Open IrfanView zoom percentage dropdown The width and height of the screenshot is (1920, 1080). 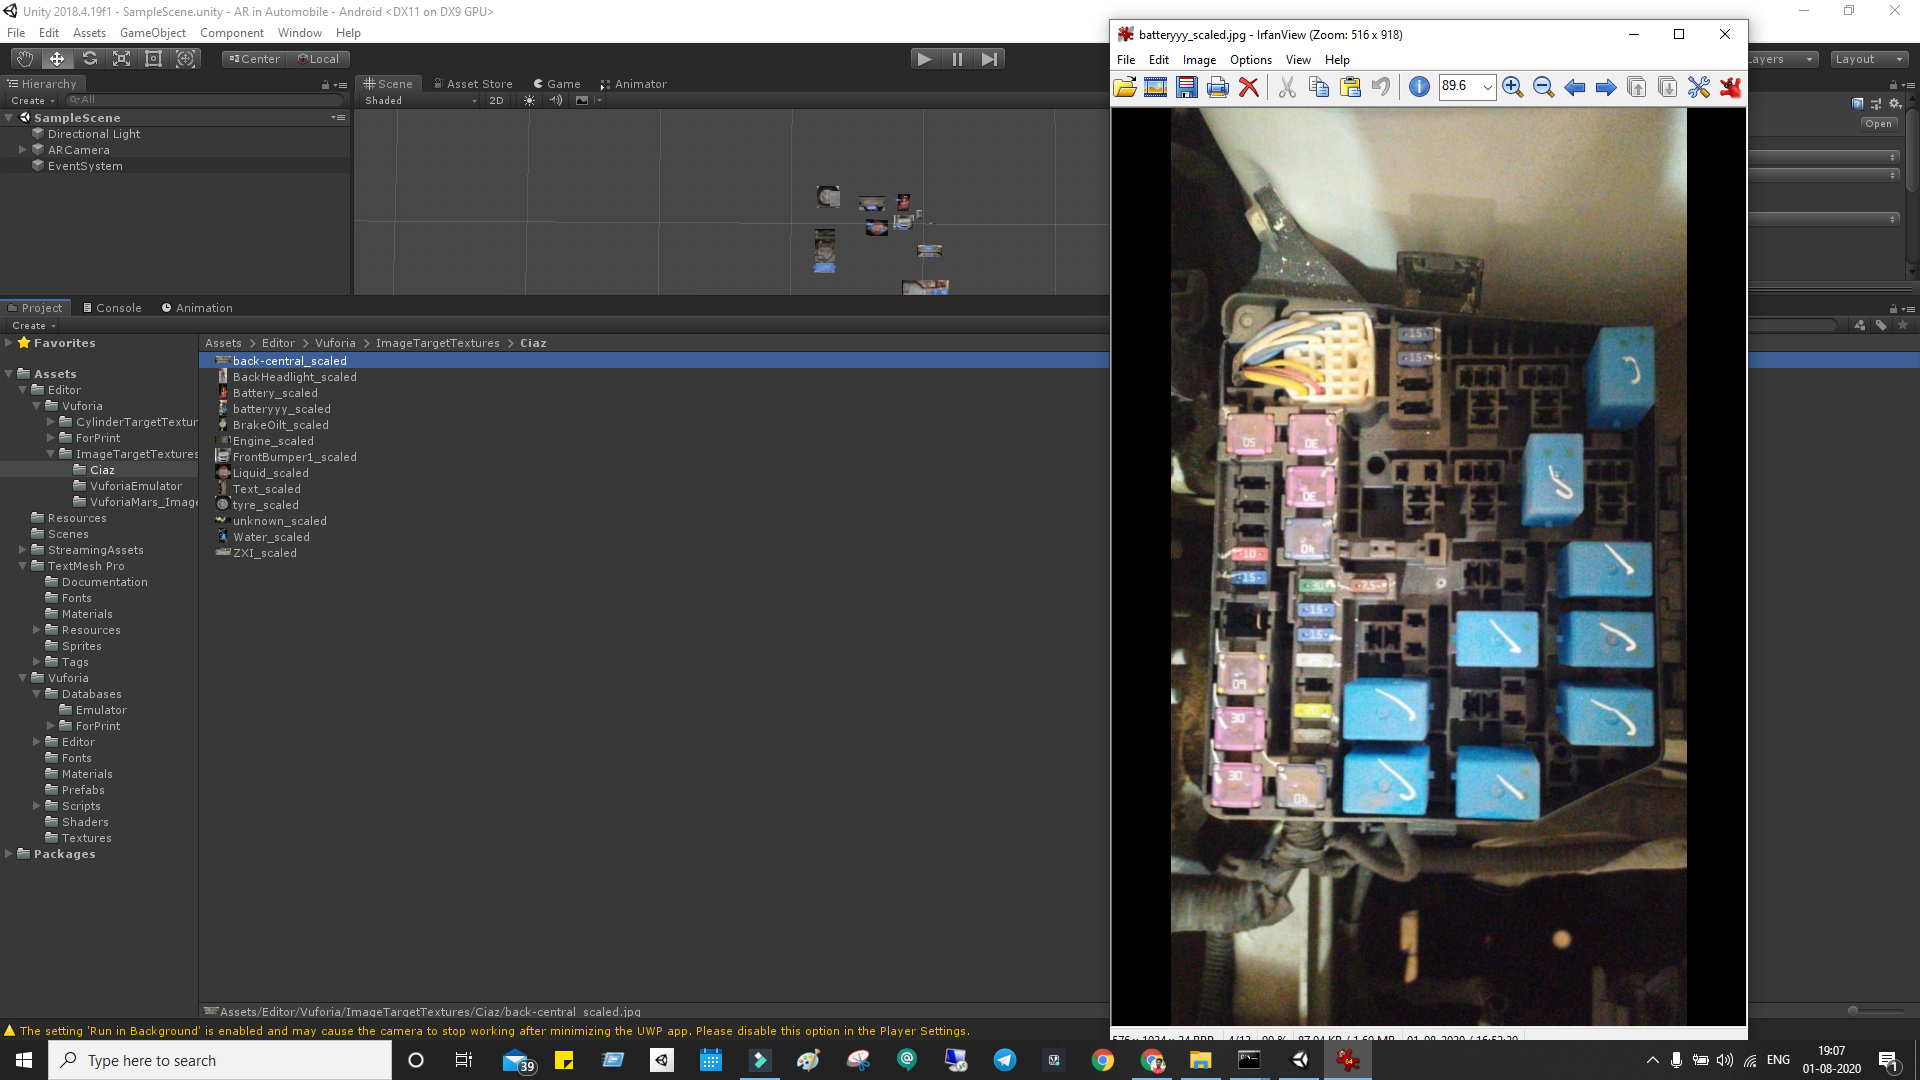[1487, 88]
